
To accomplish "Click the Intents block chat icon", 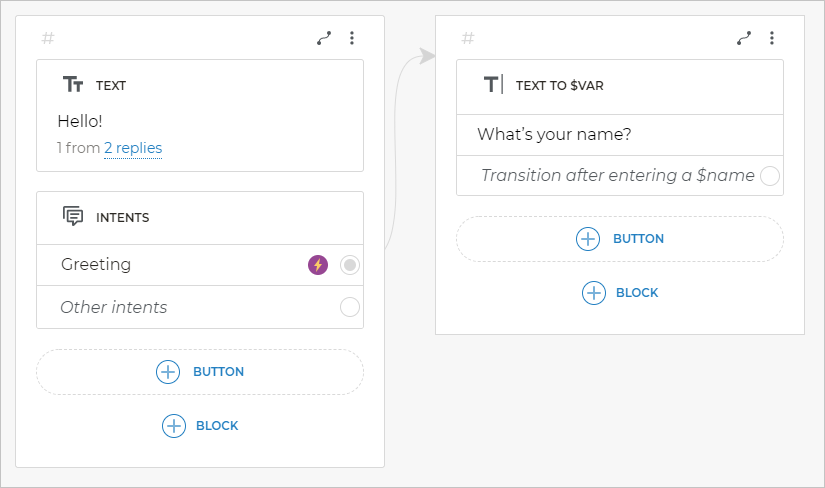I will (x=73, y=217).
